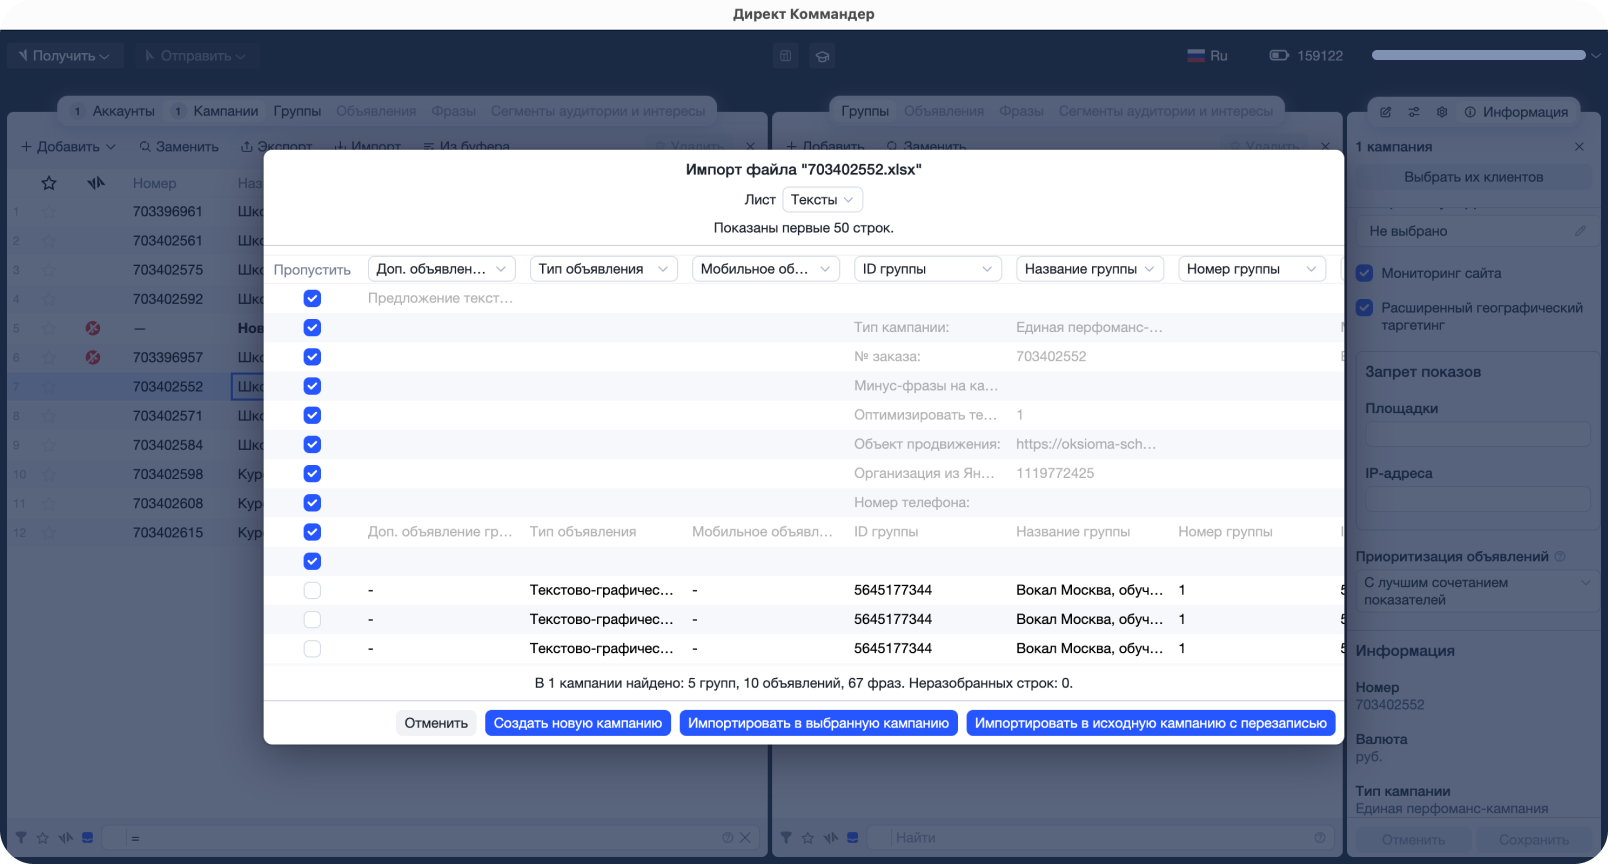Viewport: 1608px width, 864px height.
Task: Open the Мобильное об… column mapping dropdown
Action: (x=766, y=269)
